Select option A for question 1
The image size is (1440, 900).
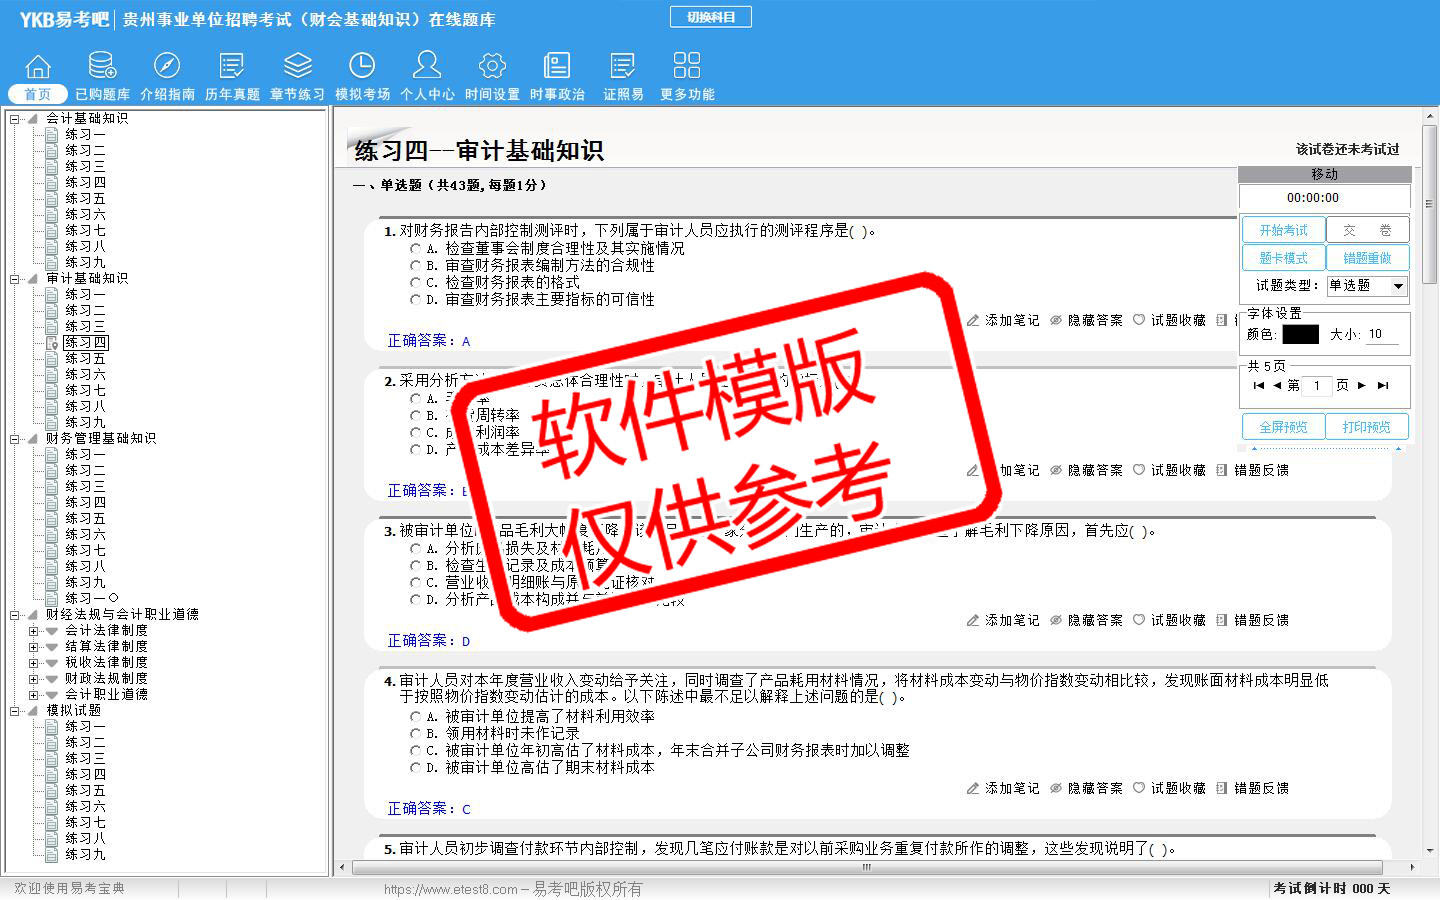tap(416, 248)
